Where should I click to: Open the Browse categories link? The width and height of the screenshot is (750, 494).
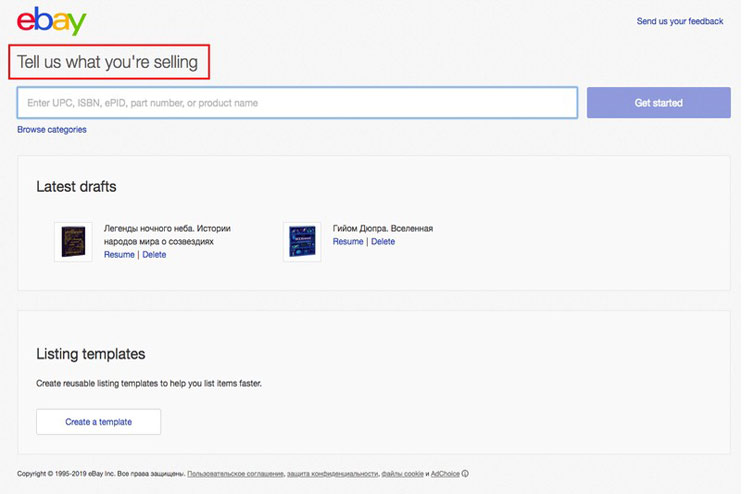(52, 130)
